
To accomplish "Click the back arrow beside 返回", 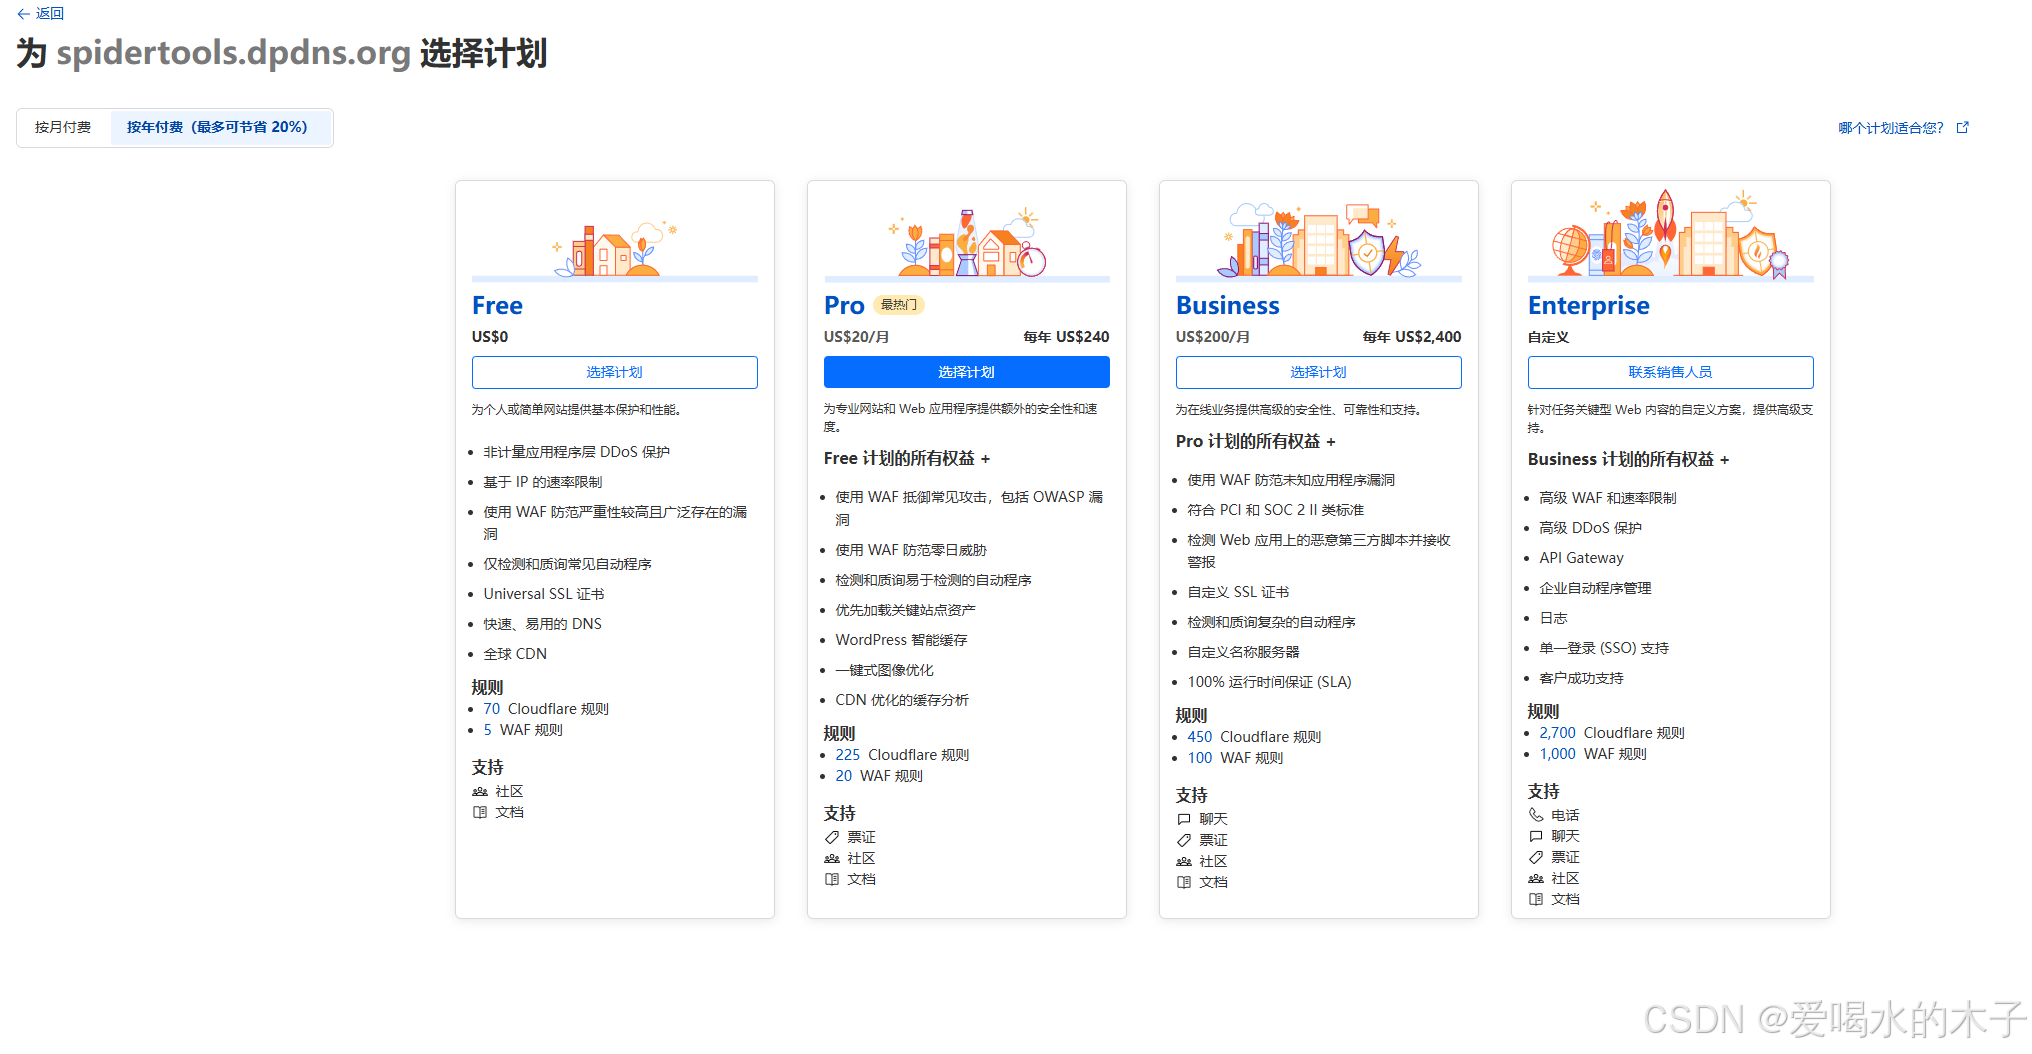I will (x=24, y=14).
